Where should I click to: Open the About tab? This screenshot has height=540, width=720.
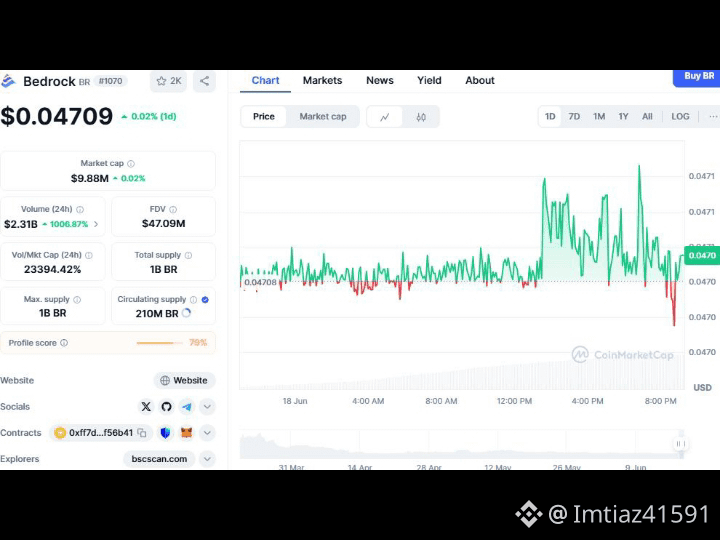tap(480, 80)
